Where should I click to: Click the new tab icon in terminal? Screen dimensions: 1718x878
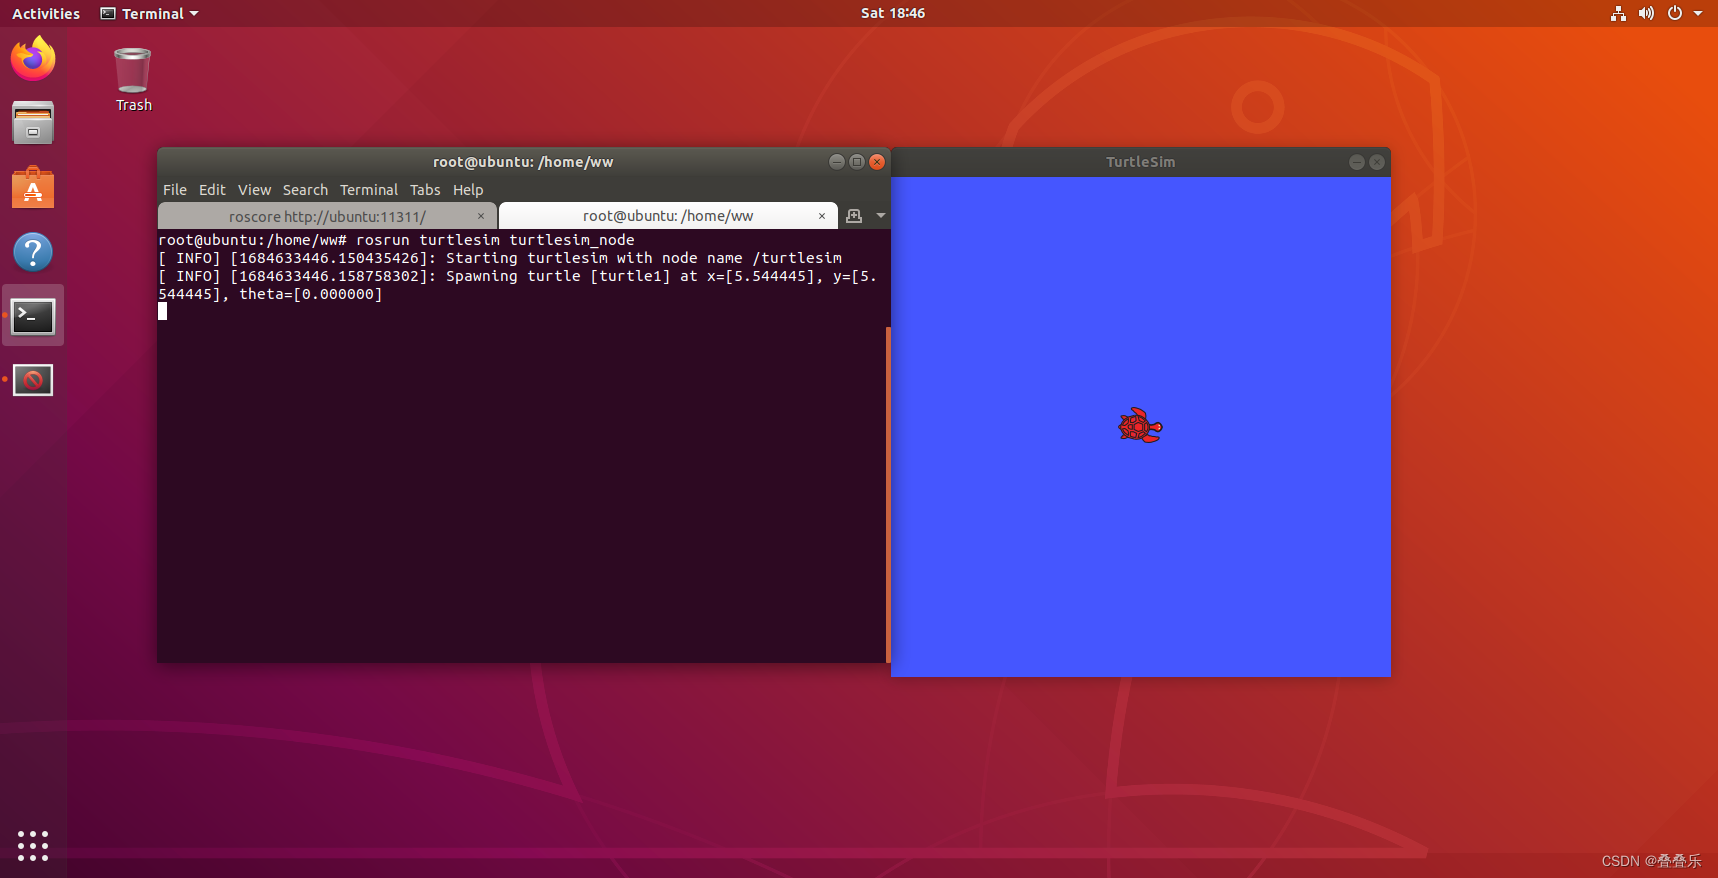coord(854,216)
